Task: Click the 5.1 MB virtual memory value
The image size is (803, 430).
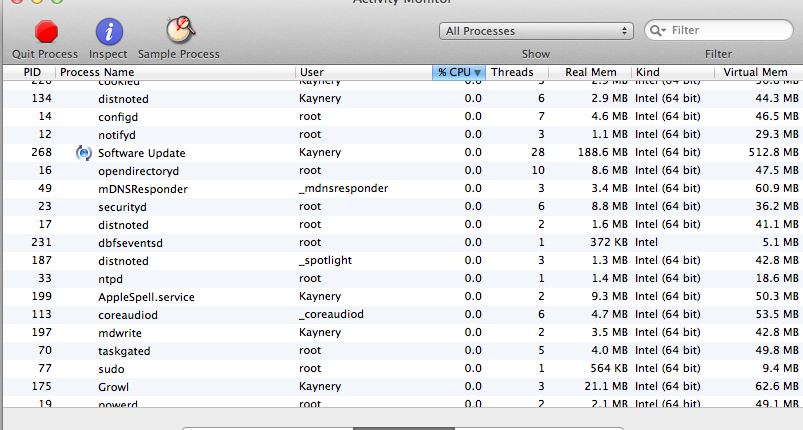Action: coord(780,242)
